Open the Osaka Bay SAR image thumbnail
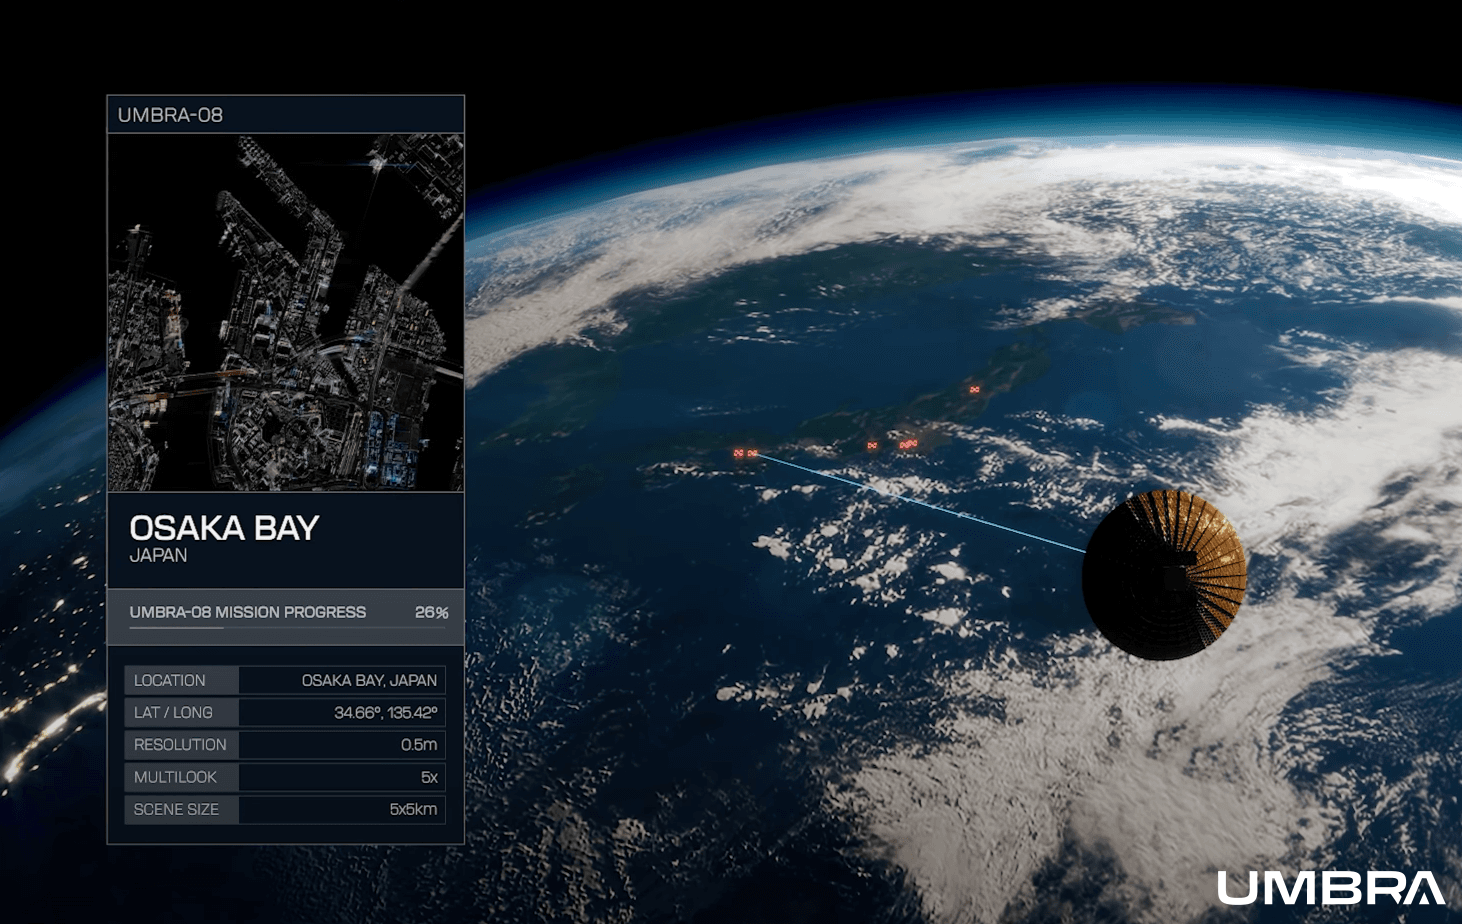The width and height of the screenshot is (1462, 924). coord(286,312)
